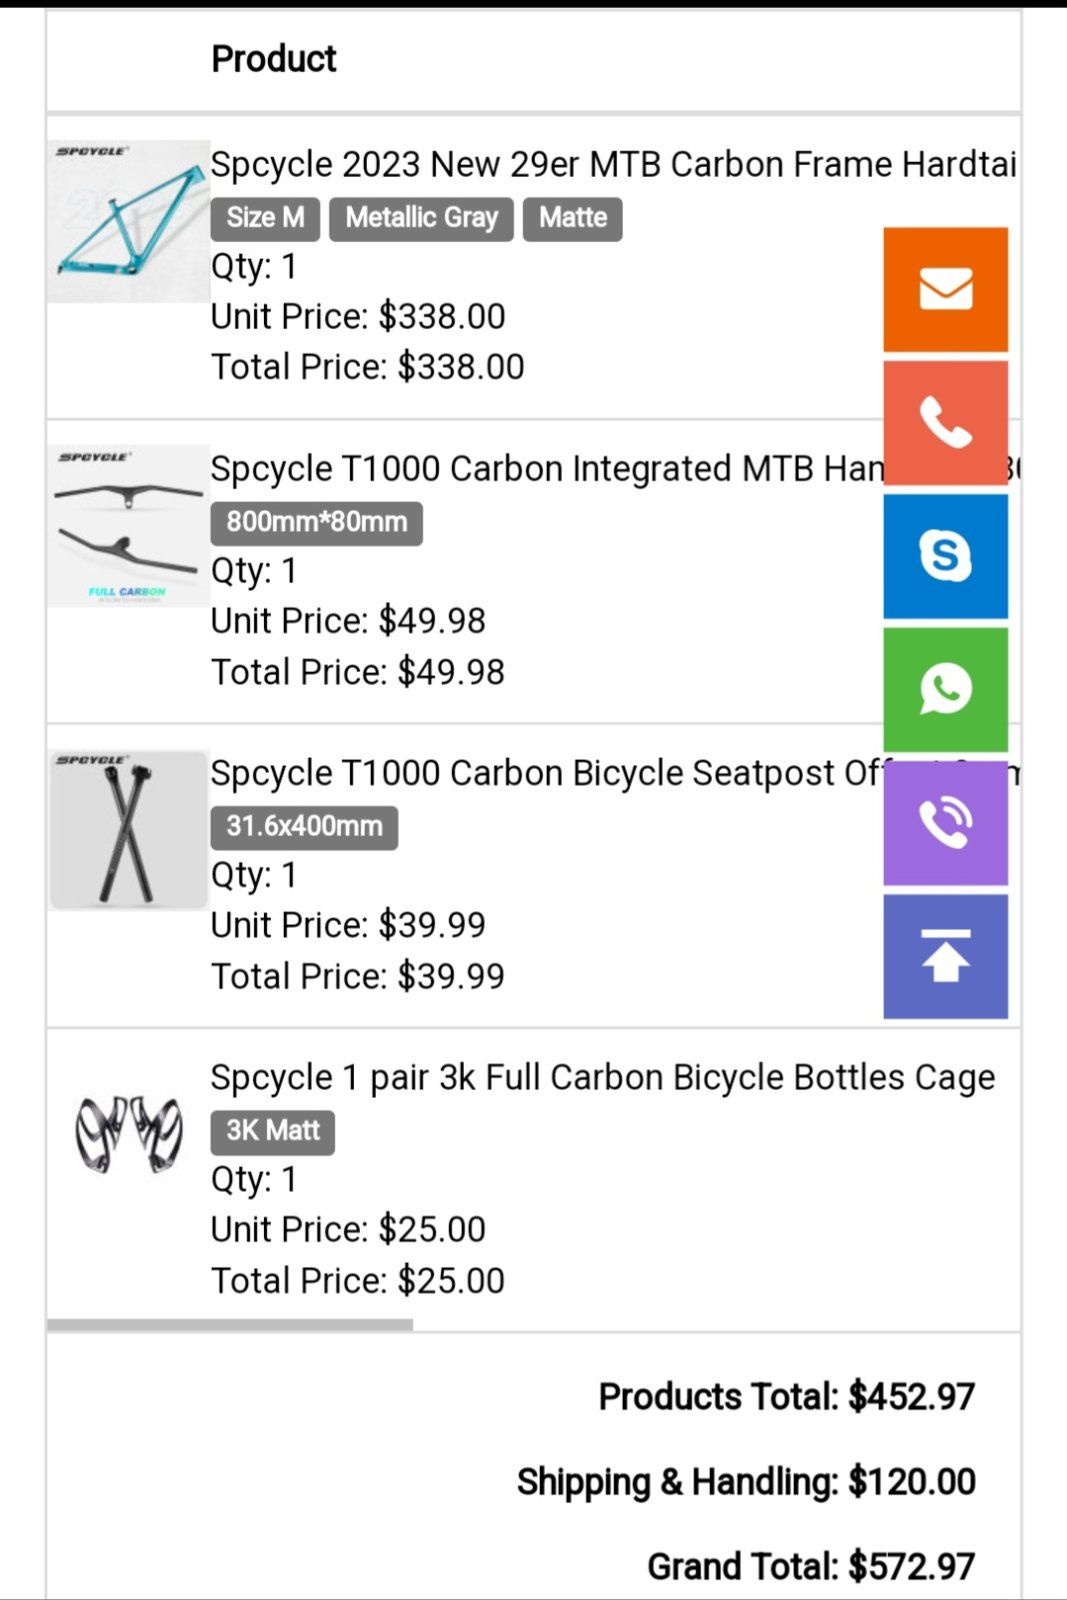This screenshot has width=1067, height=1600.
Task: Click the 800mm*80mm size tag
Action: (316, 523)
